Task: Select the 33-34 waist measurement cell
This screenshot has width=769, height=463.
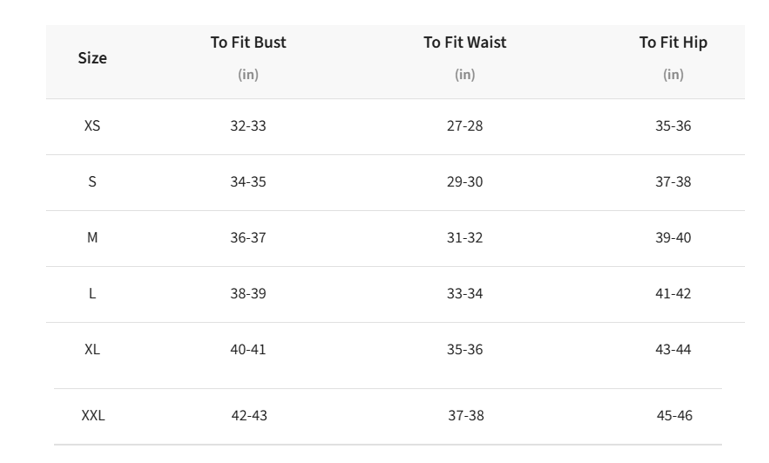Action: coord(465,293)
